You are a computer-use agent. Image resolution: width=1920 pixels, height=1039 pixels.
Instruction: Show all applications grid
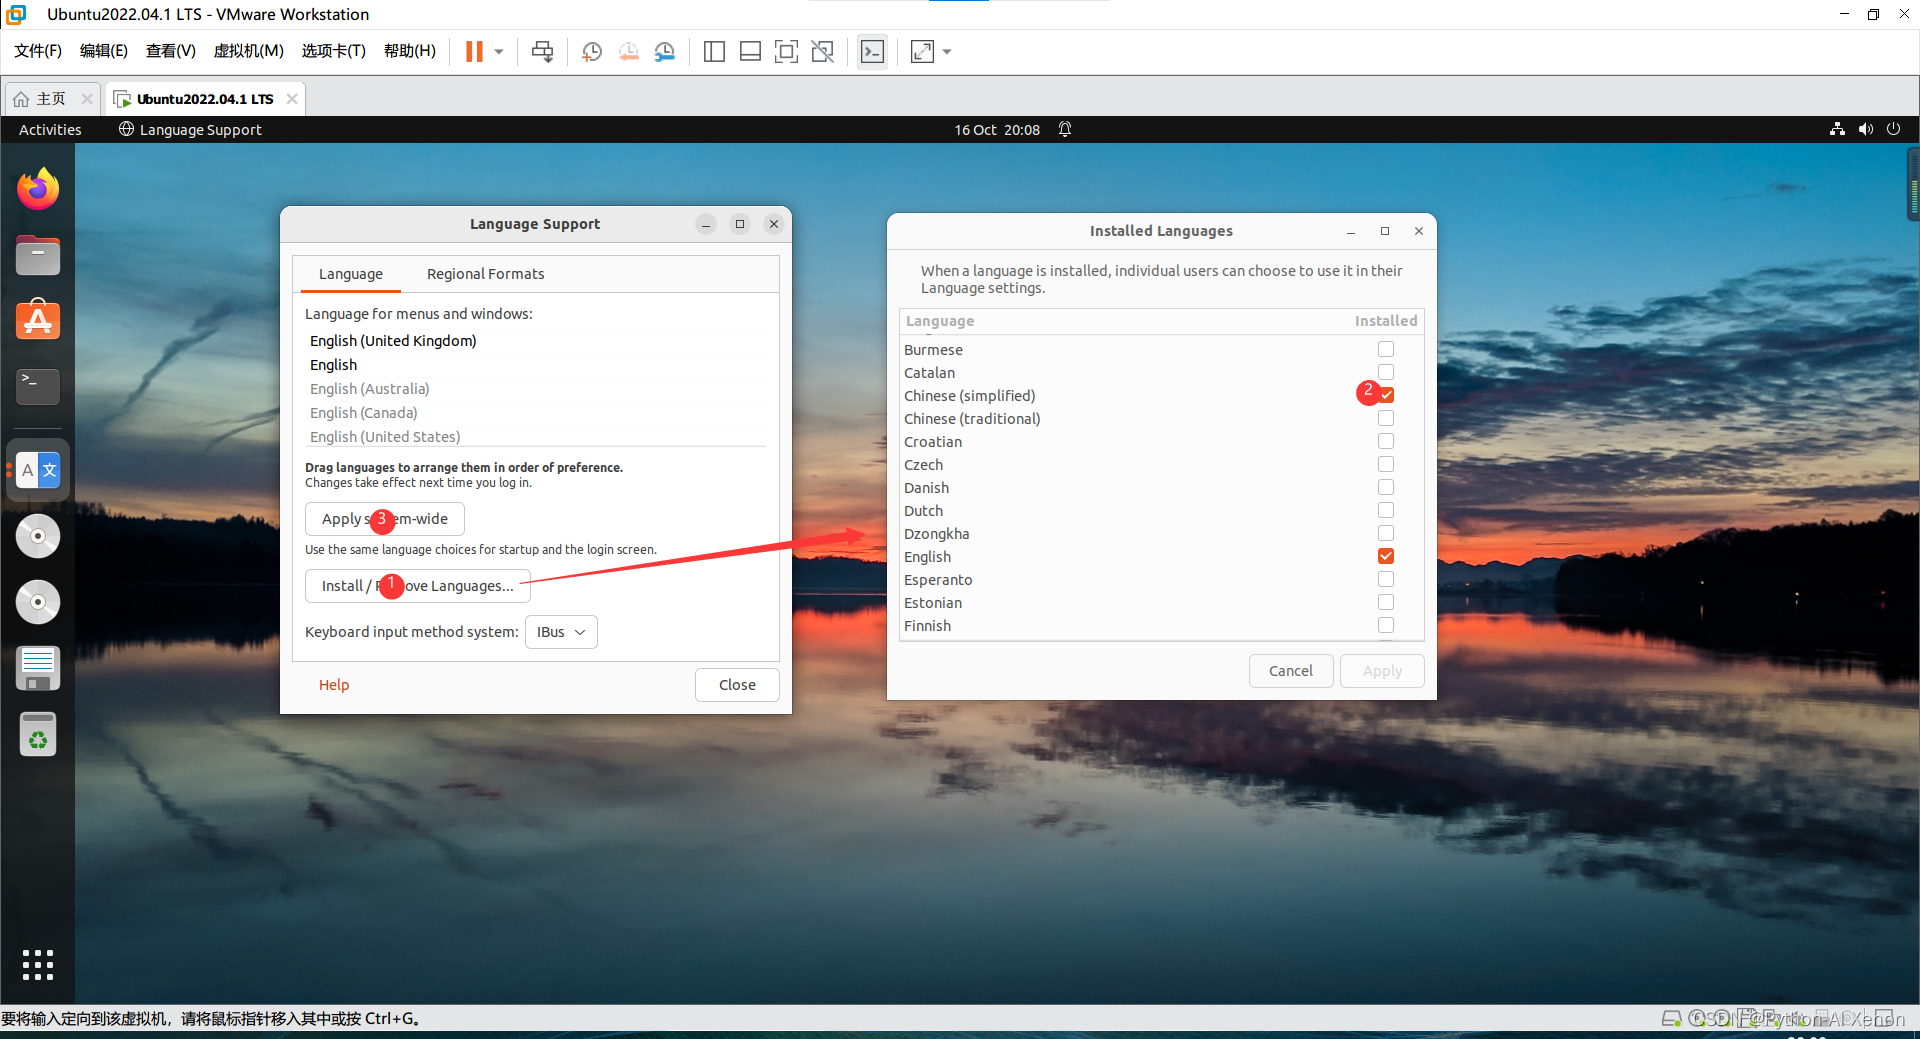point(38,965)
